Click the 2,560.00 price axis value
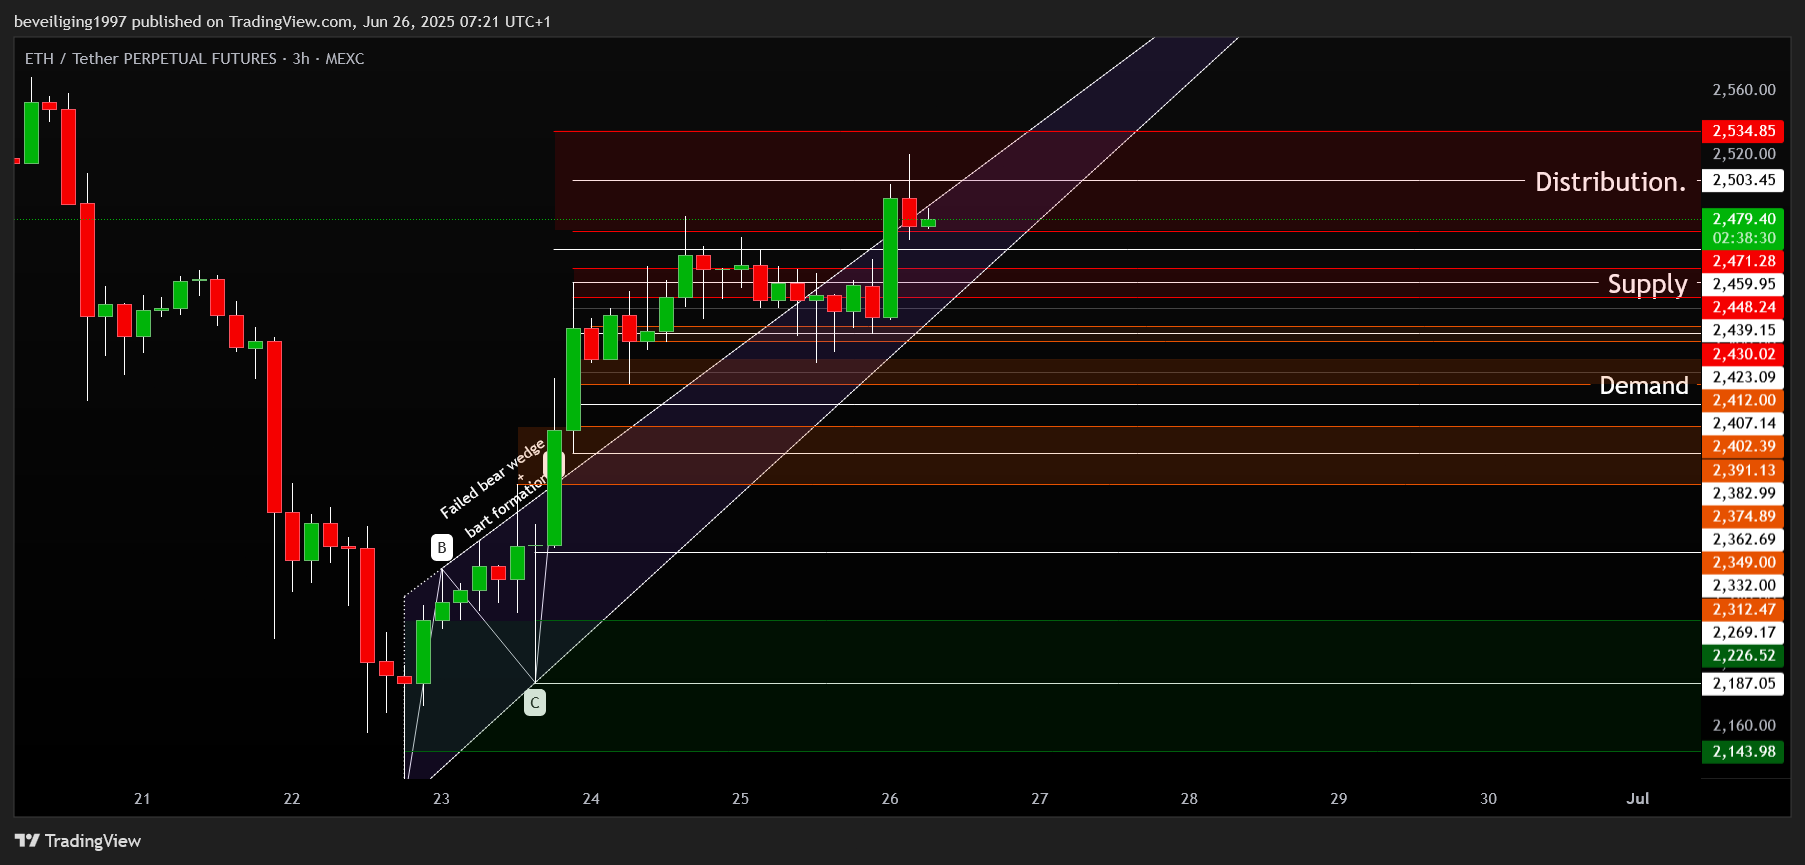The width and height of the screenshot is (1805, 865). point(1744,90)
